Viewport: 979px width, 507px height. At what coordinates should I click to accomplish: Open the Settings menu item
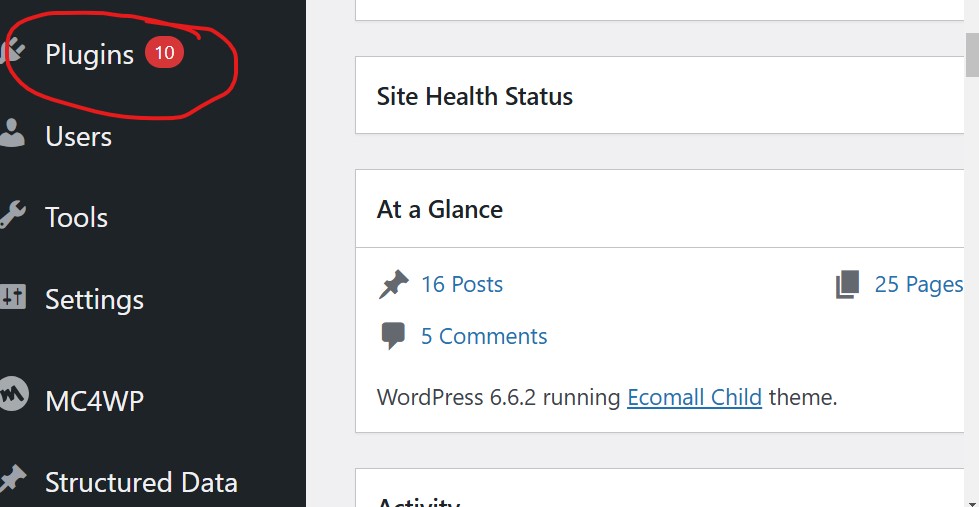[x=94, y=300]
